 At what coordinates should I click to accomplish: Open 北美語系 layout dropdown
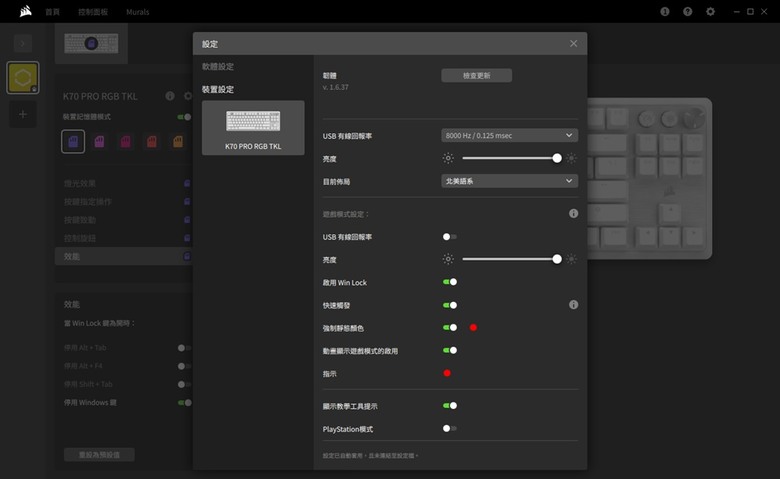(x=509, y=181)
